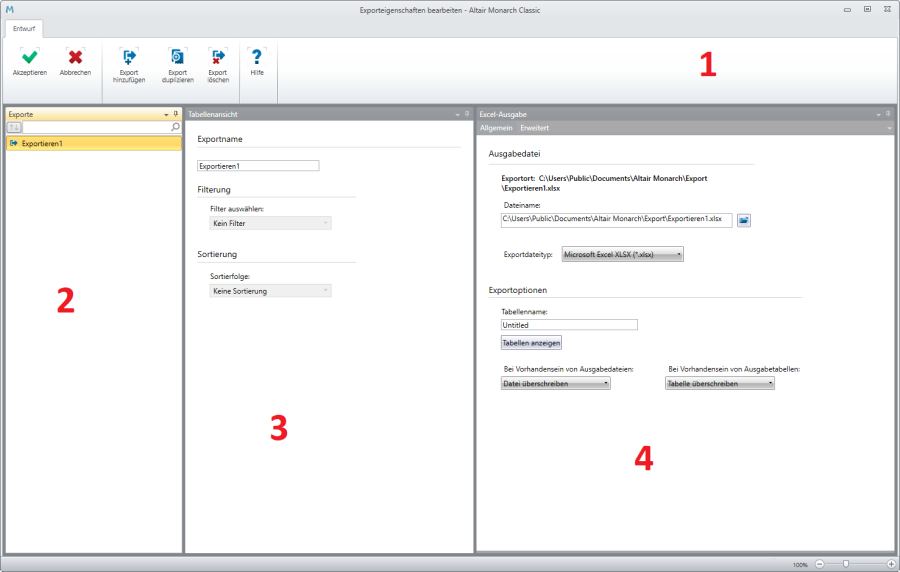Switch to the Erweitert tab

[534, 128]
